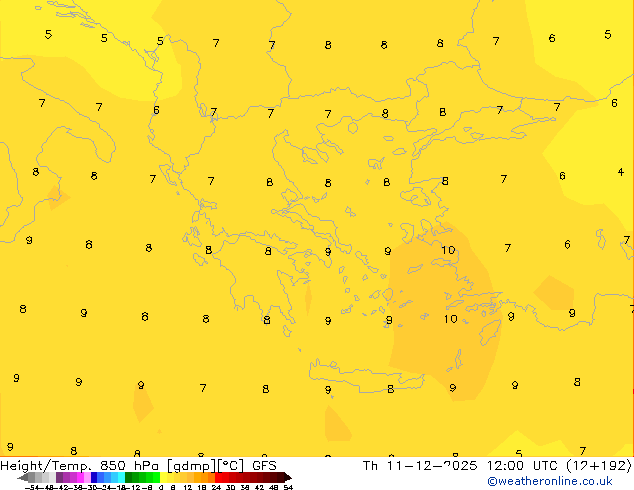The image size is (634, 490).
Task: Click the [°C] unit label in the title
Action: point(230,466)
